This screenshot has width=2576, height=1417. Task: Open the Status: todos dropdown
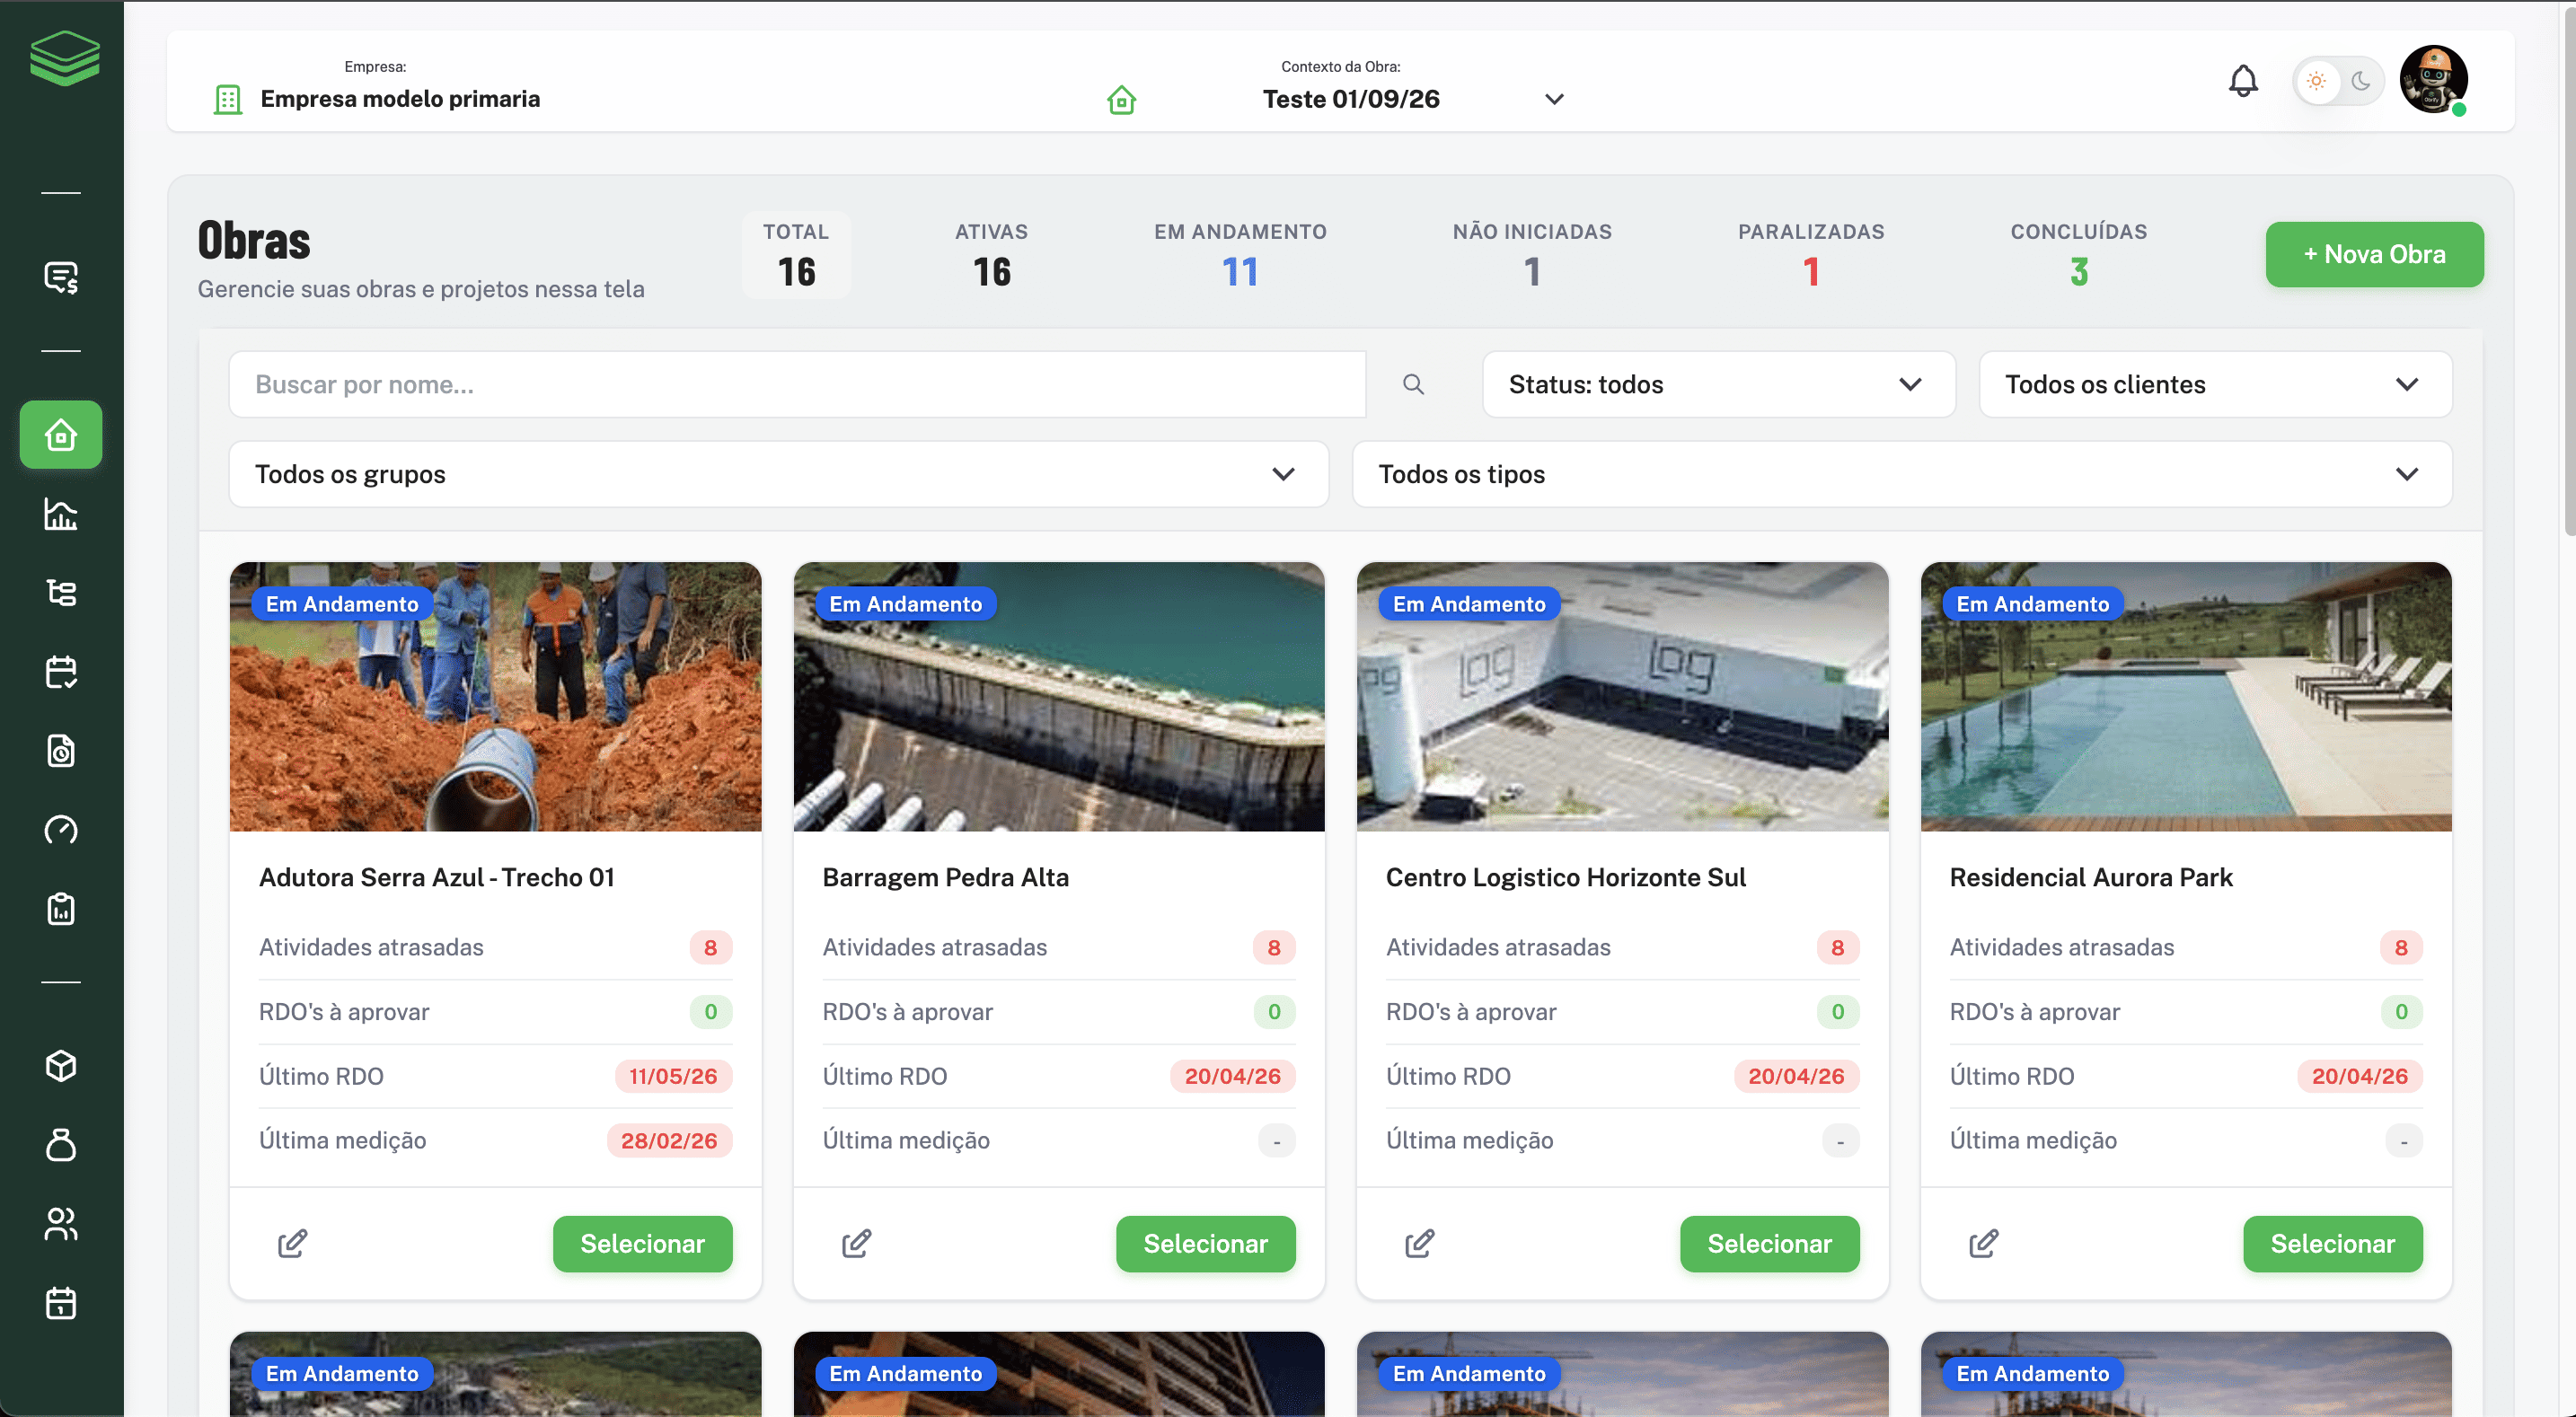[1718, 384]
